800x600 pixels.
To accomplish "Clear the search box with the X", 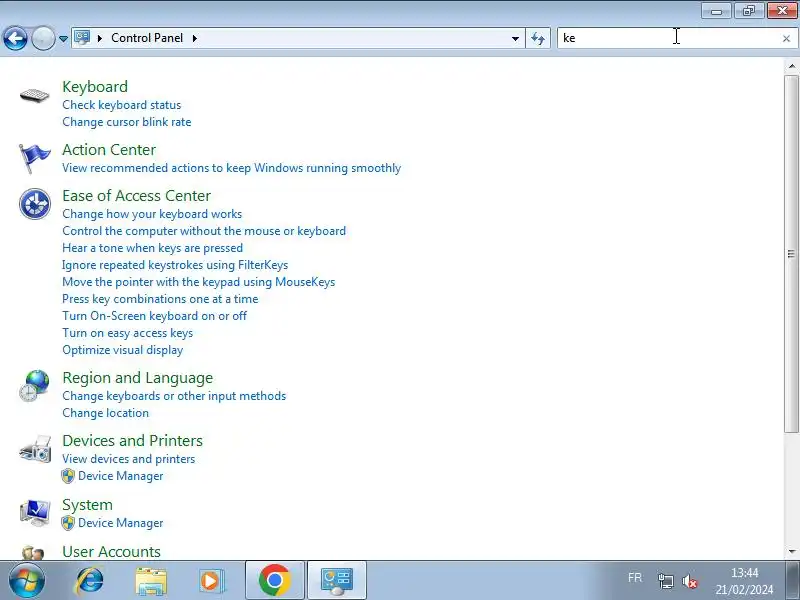I will [786, 38].
